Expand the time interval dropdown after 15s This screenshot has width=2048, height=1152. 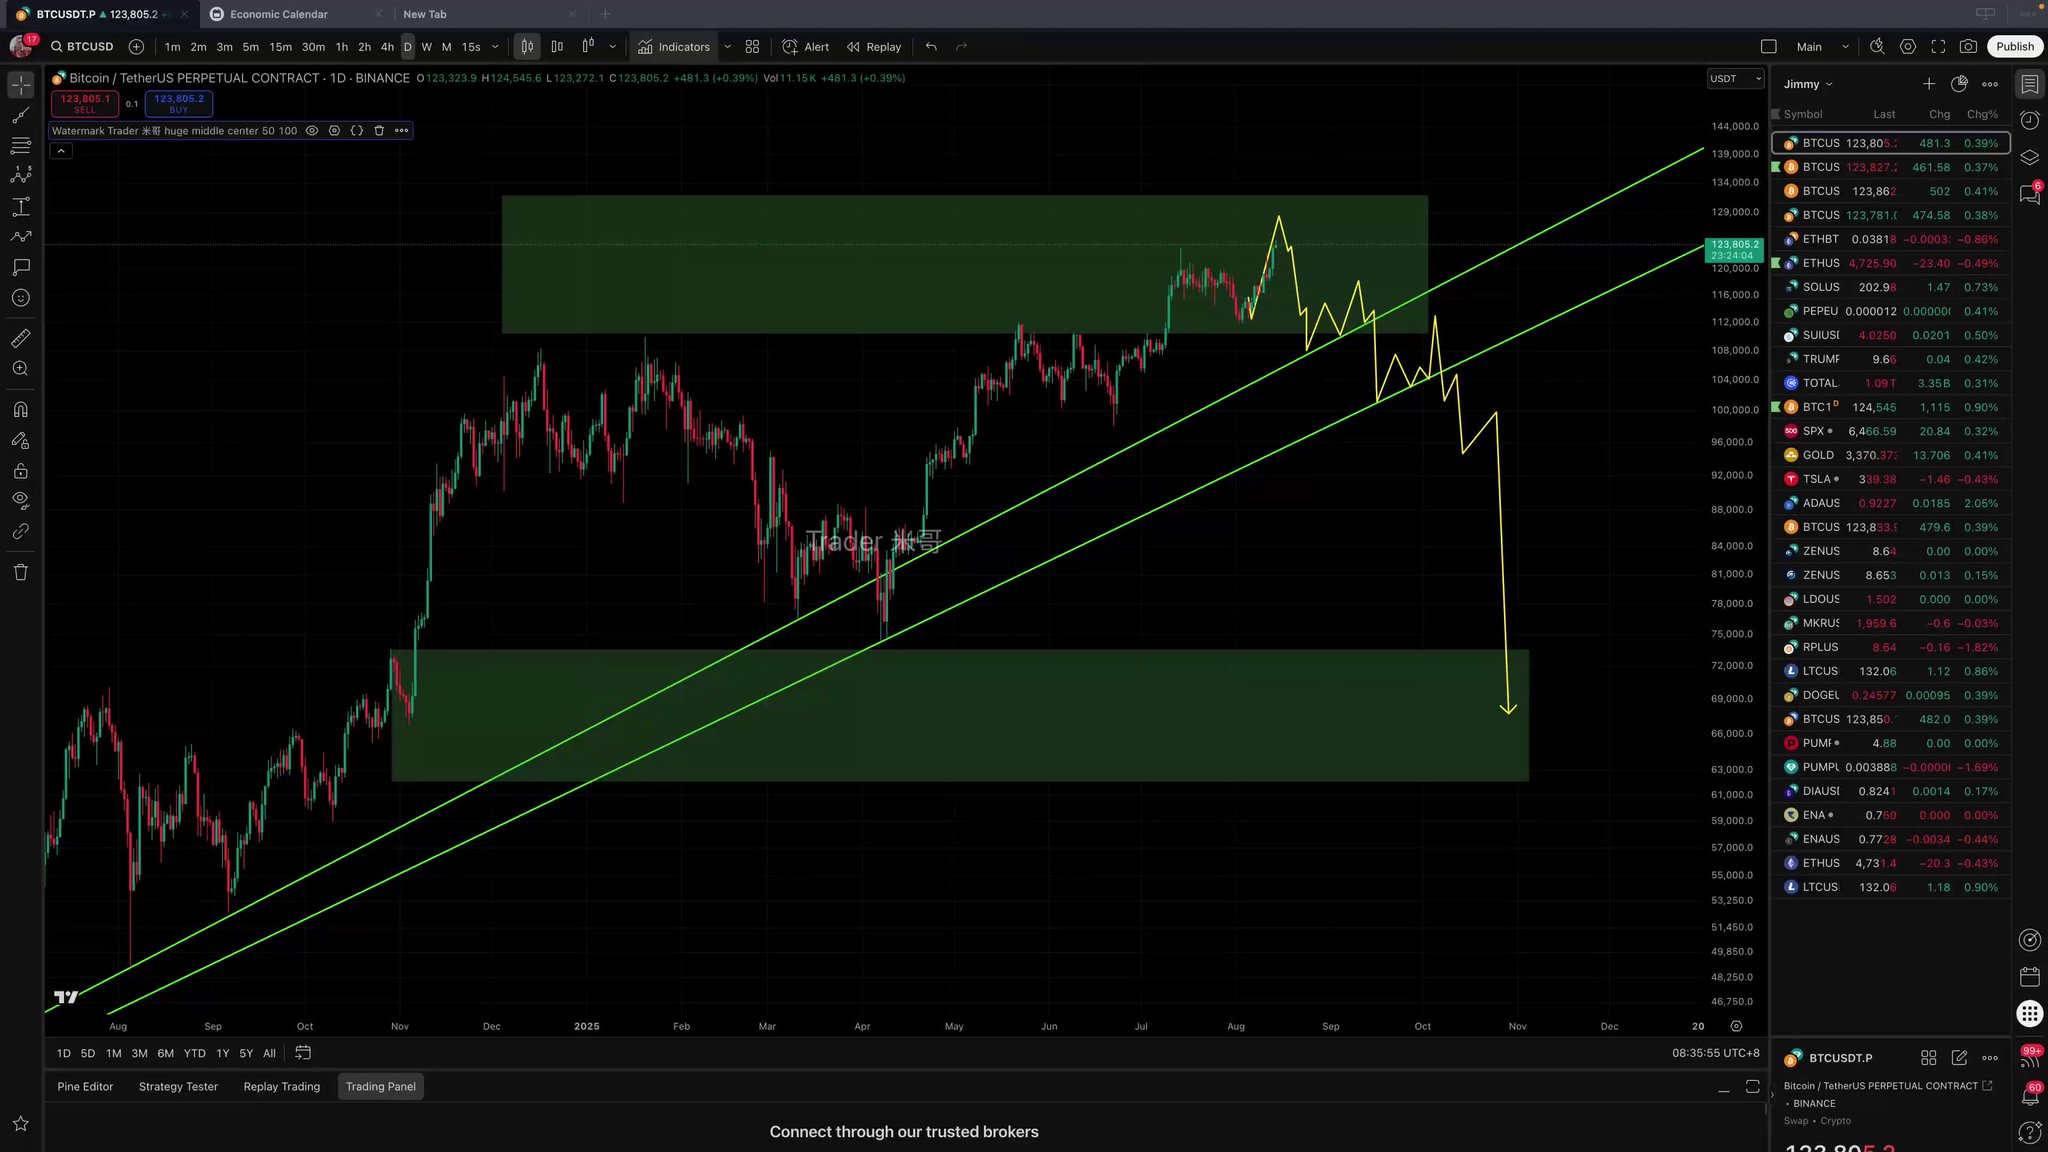point(494,47)
